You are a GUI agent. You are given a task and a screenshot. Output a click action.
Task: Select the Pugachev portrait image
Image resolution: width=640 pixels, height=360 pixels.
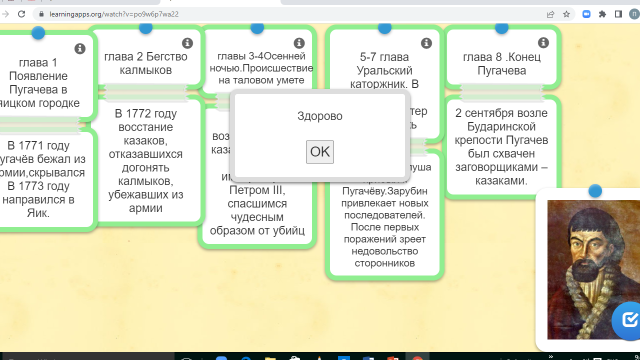tap(593, 269)
